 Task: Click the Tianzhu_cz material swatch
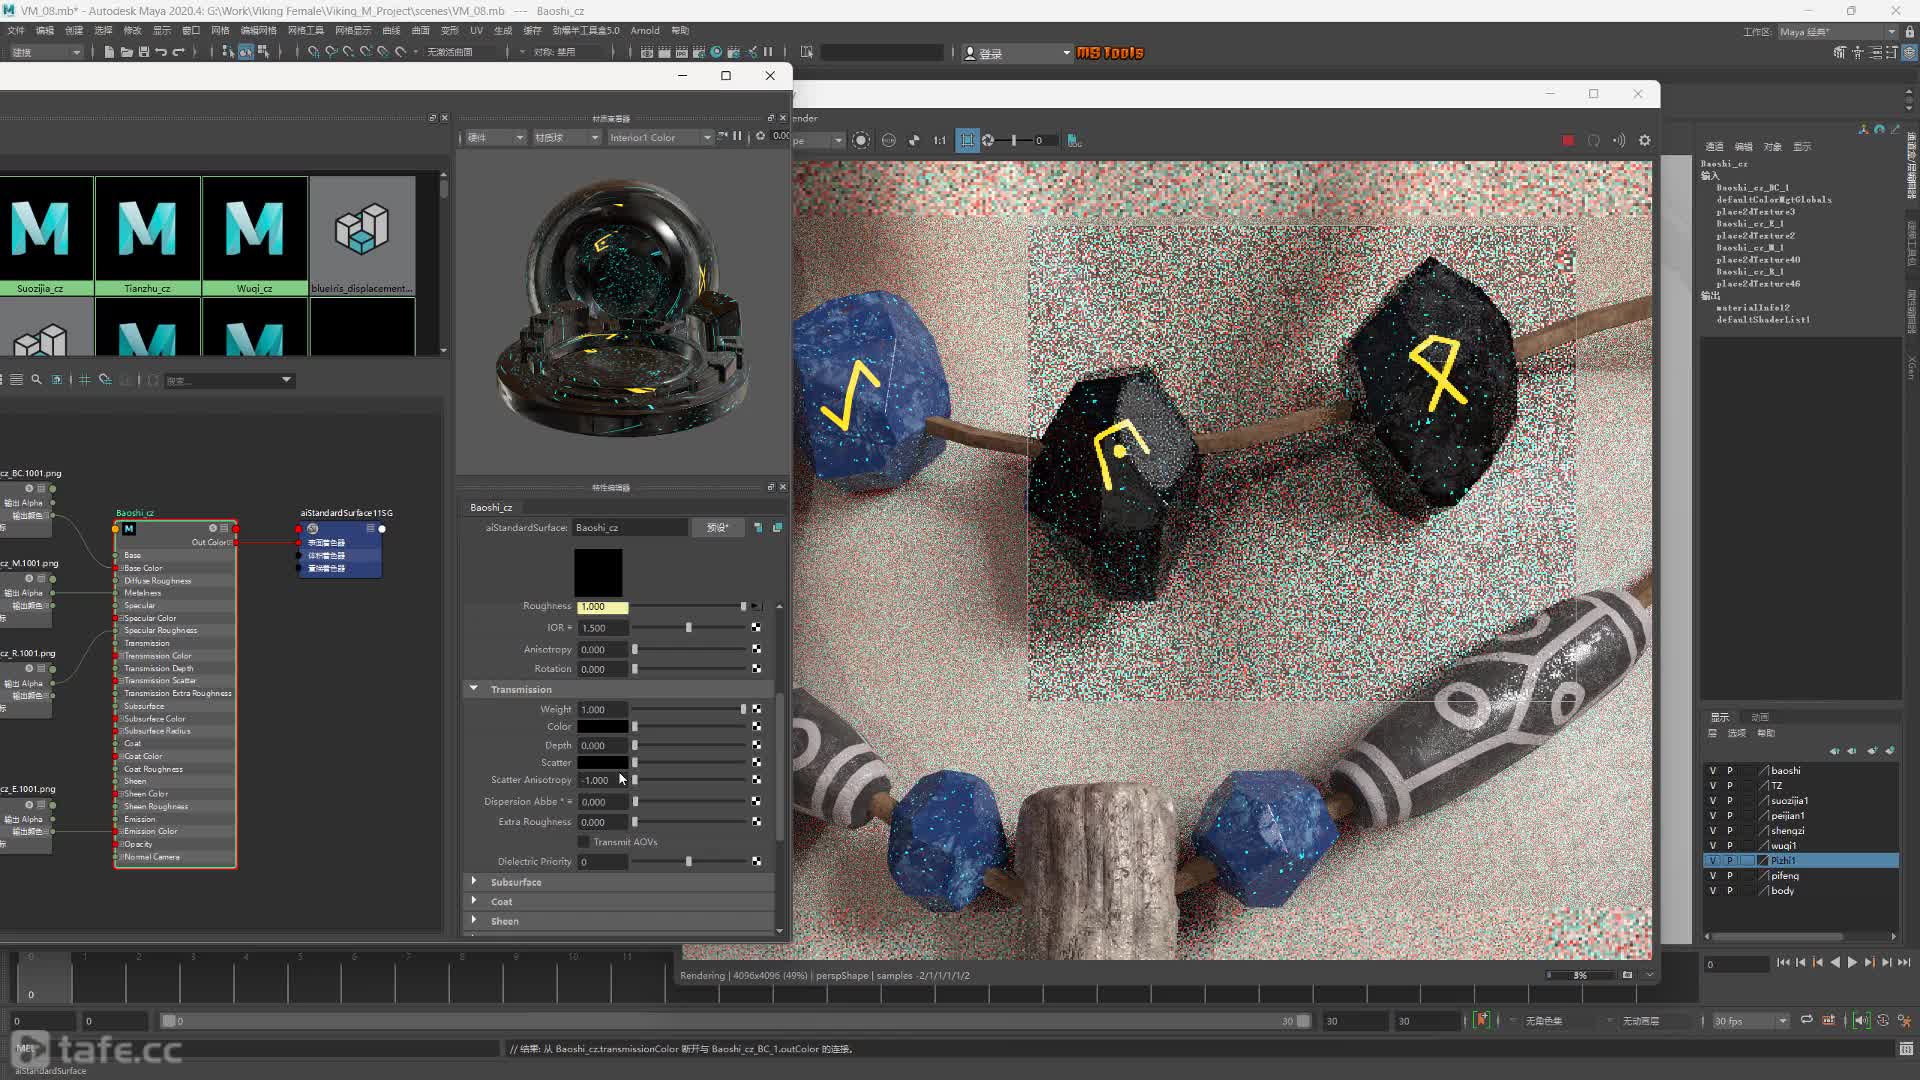click(x=148, y=236)
